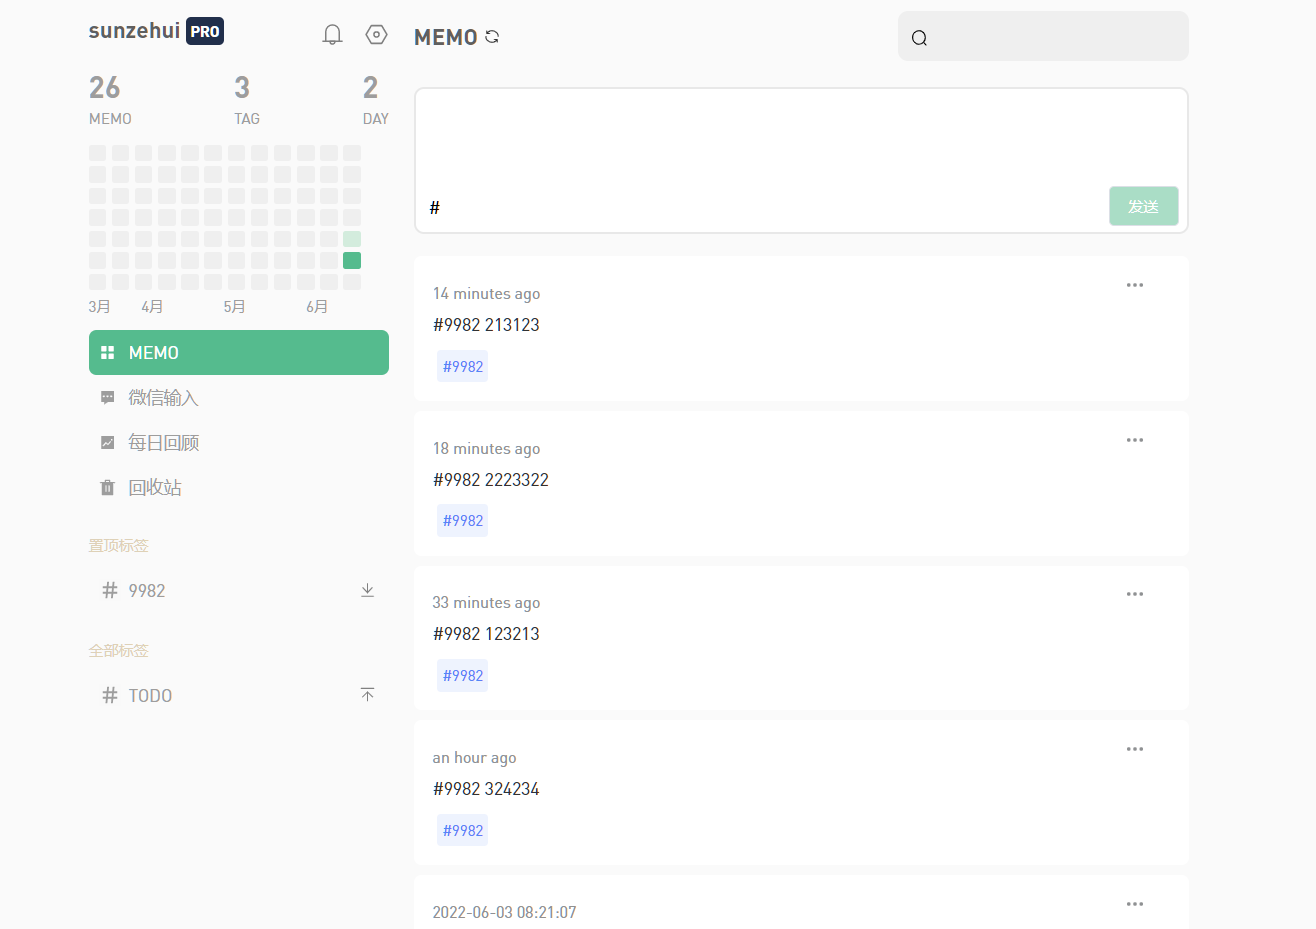Click the 2 DAY count stat

[375, 100]
